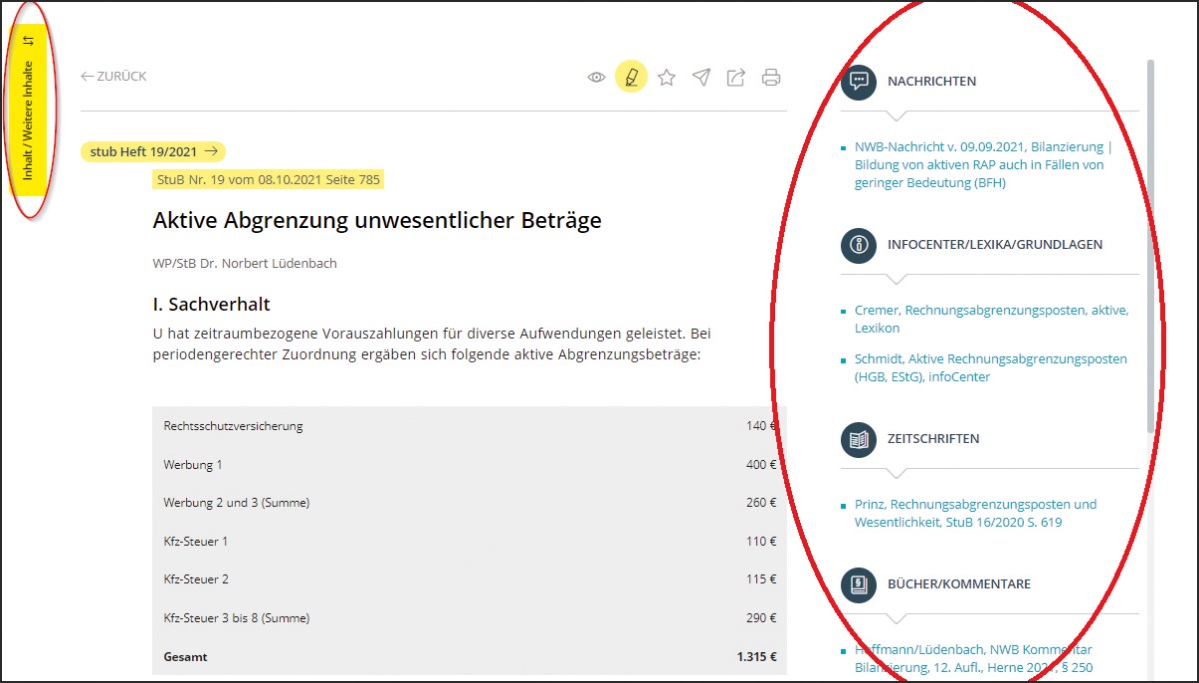Expand the Inhalt / Weitere Inhalte sidebar
The height and width of the screenshot is (683, 1199).
click(29, 118)
